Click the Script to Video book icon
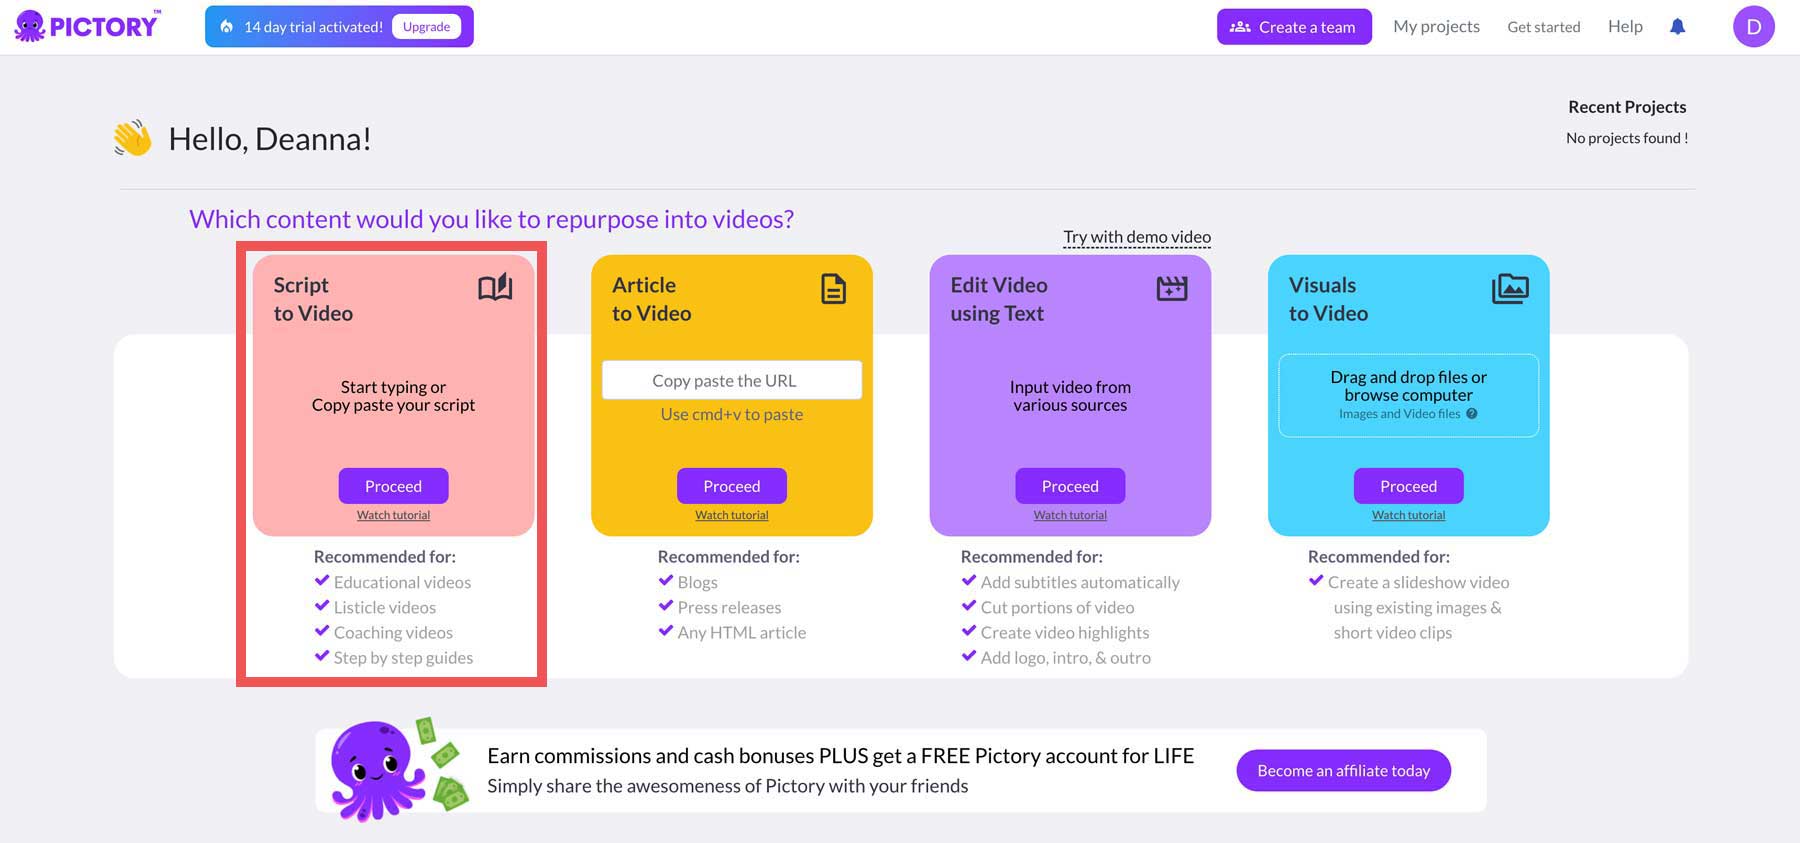 coord(495,288)
